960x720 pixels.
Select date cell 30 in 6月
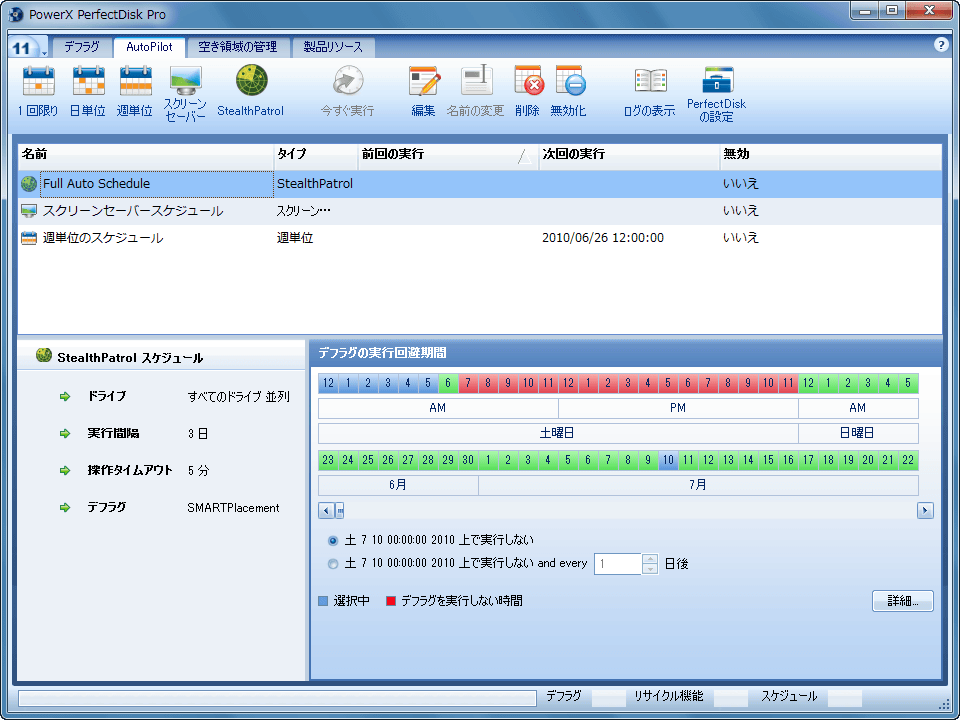(x=468, y=460)
